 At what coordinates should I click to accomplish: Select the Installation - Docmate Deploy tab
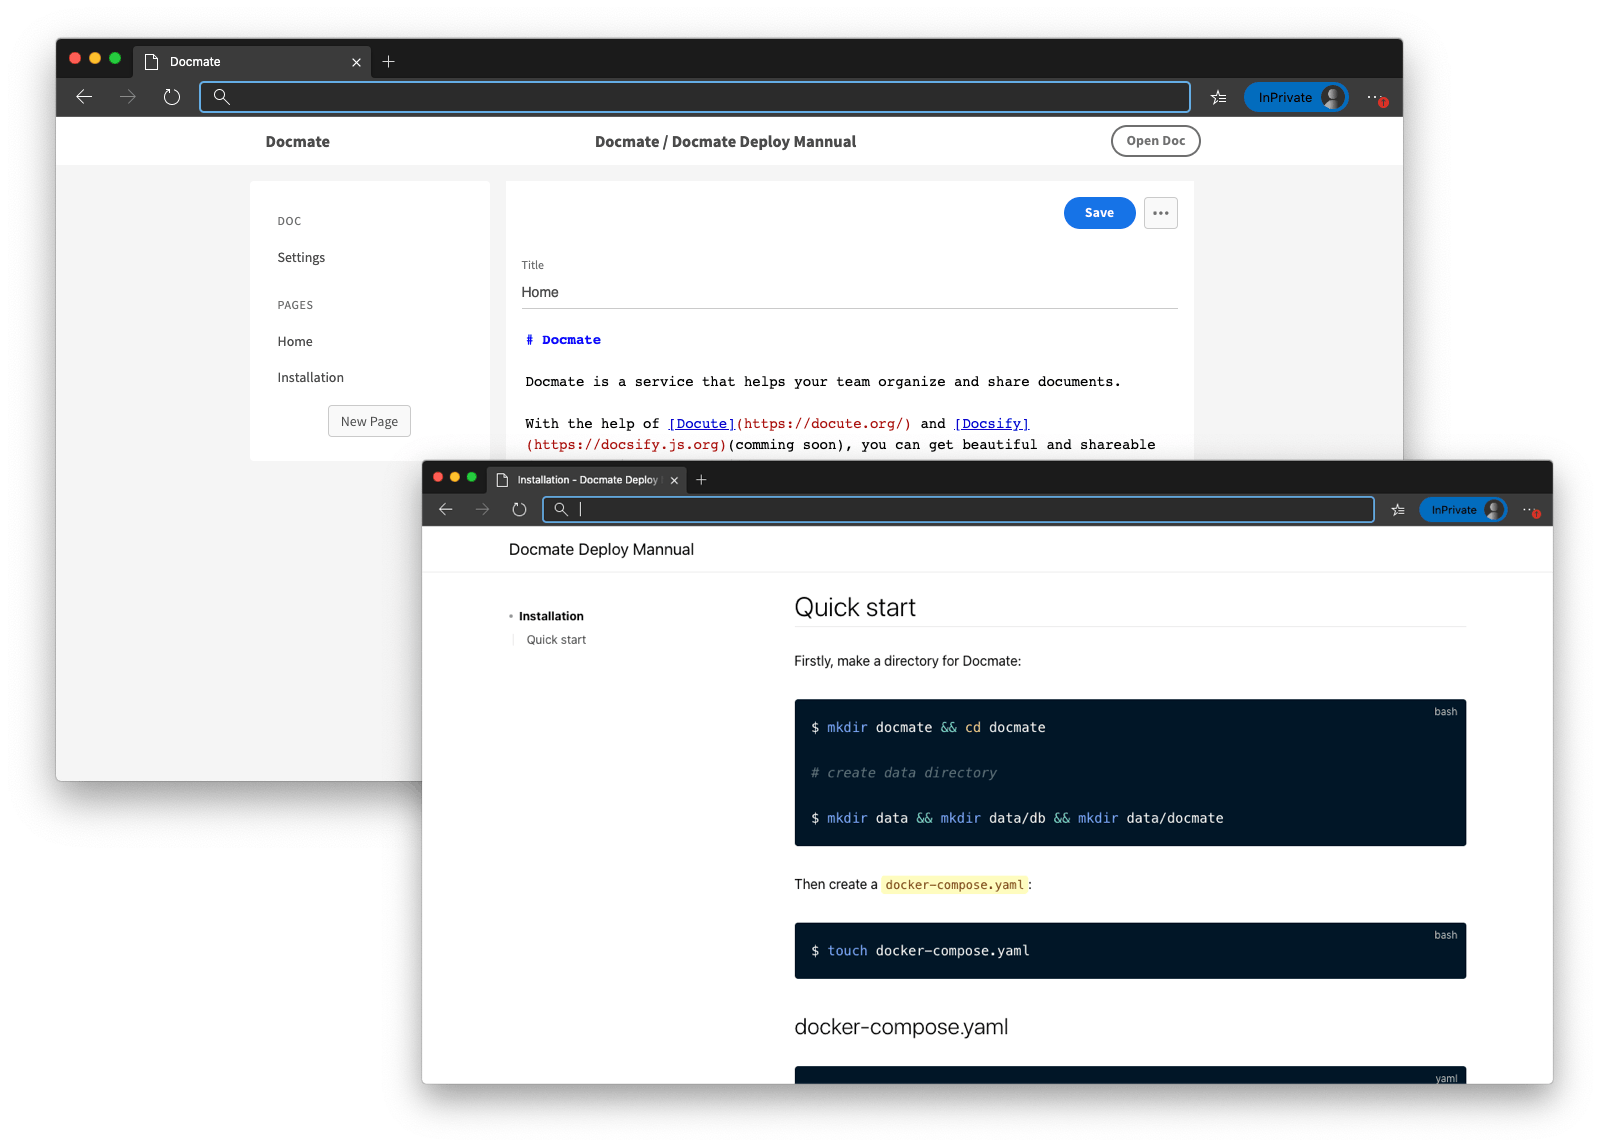(586, 480)
